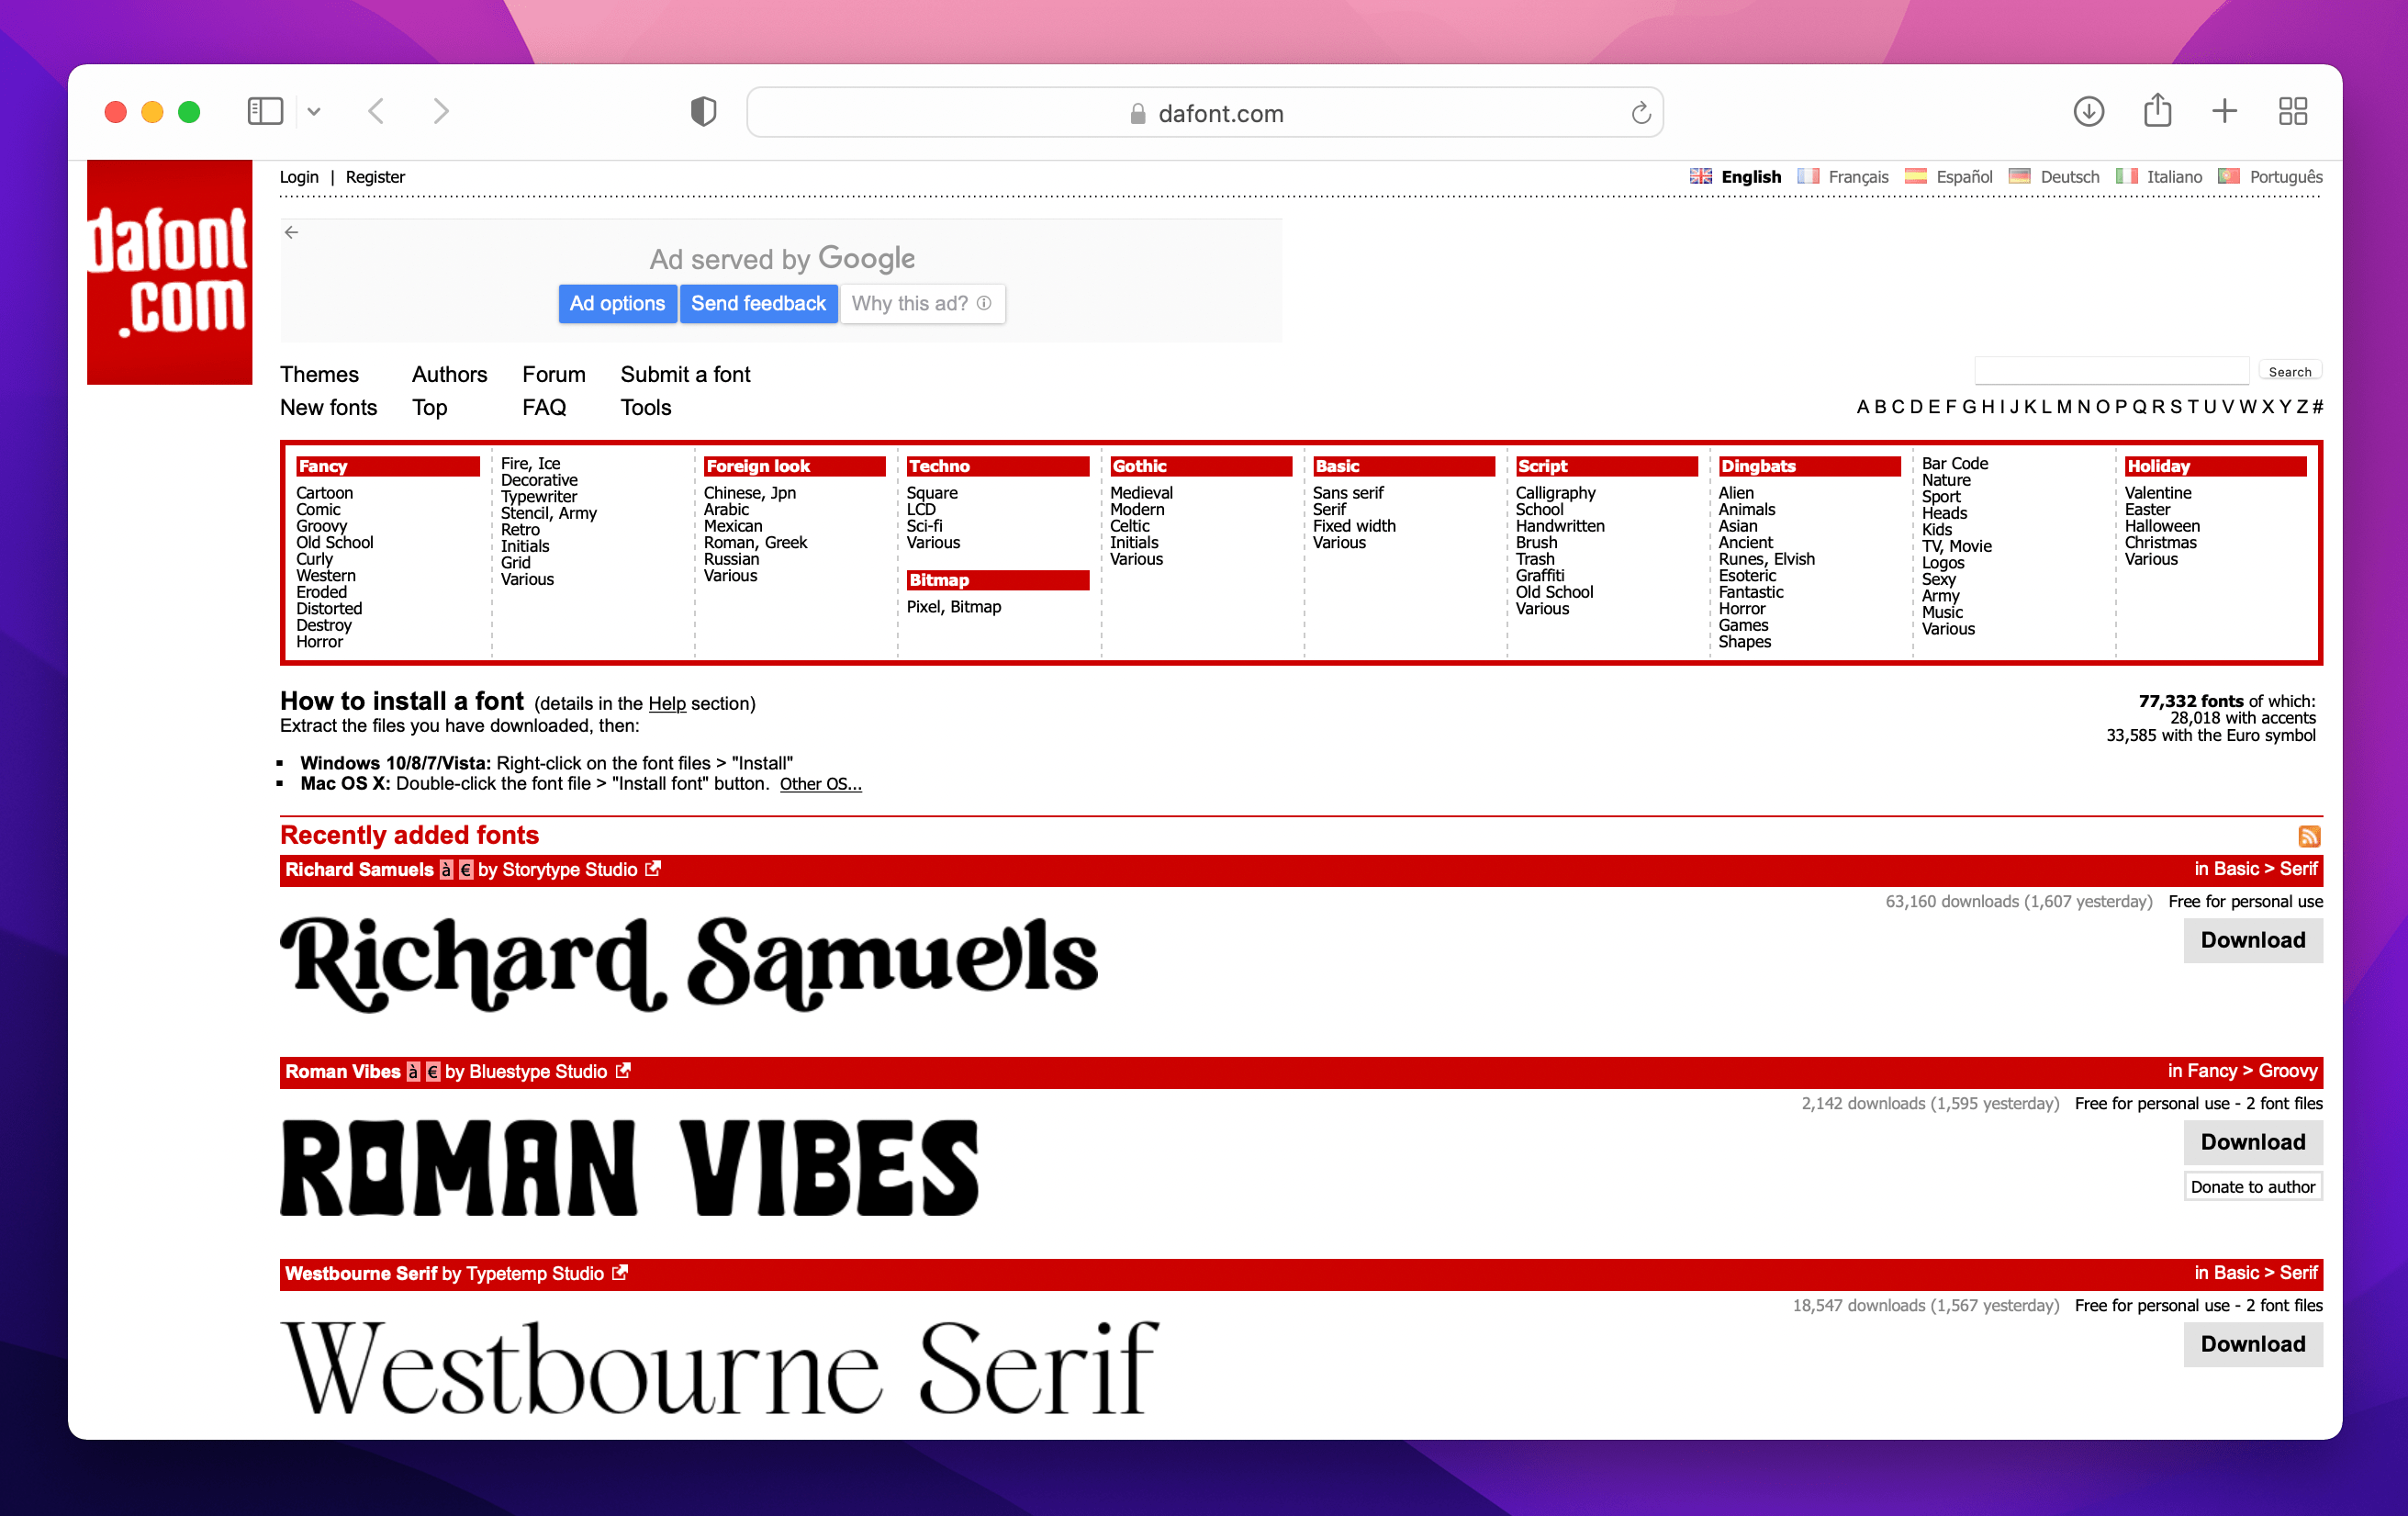The height and width of the screenshot is (1516, 2408).
Task: Download the Westbourne Serif font
Action: click(2252, 1344)
